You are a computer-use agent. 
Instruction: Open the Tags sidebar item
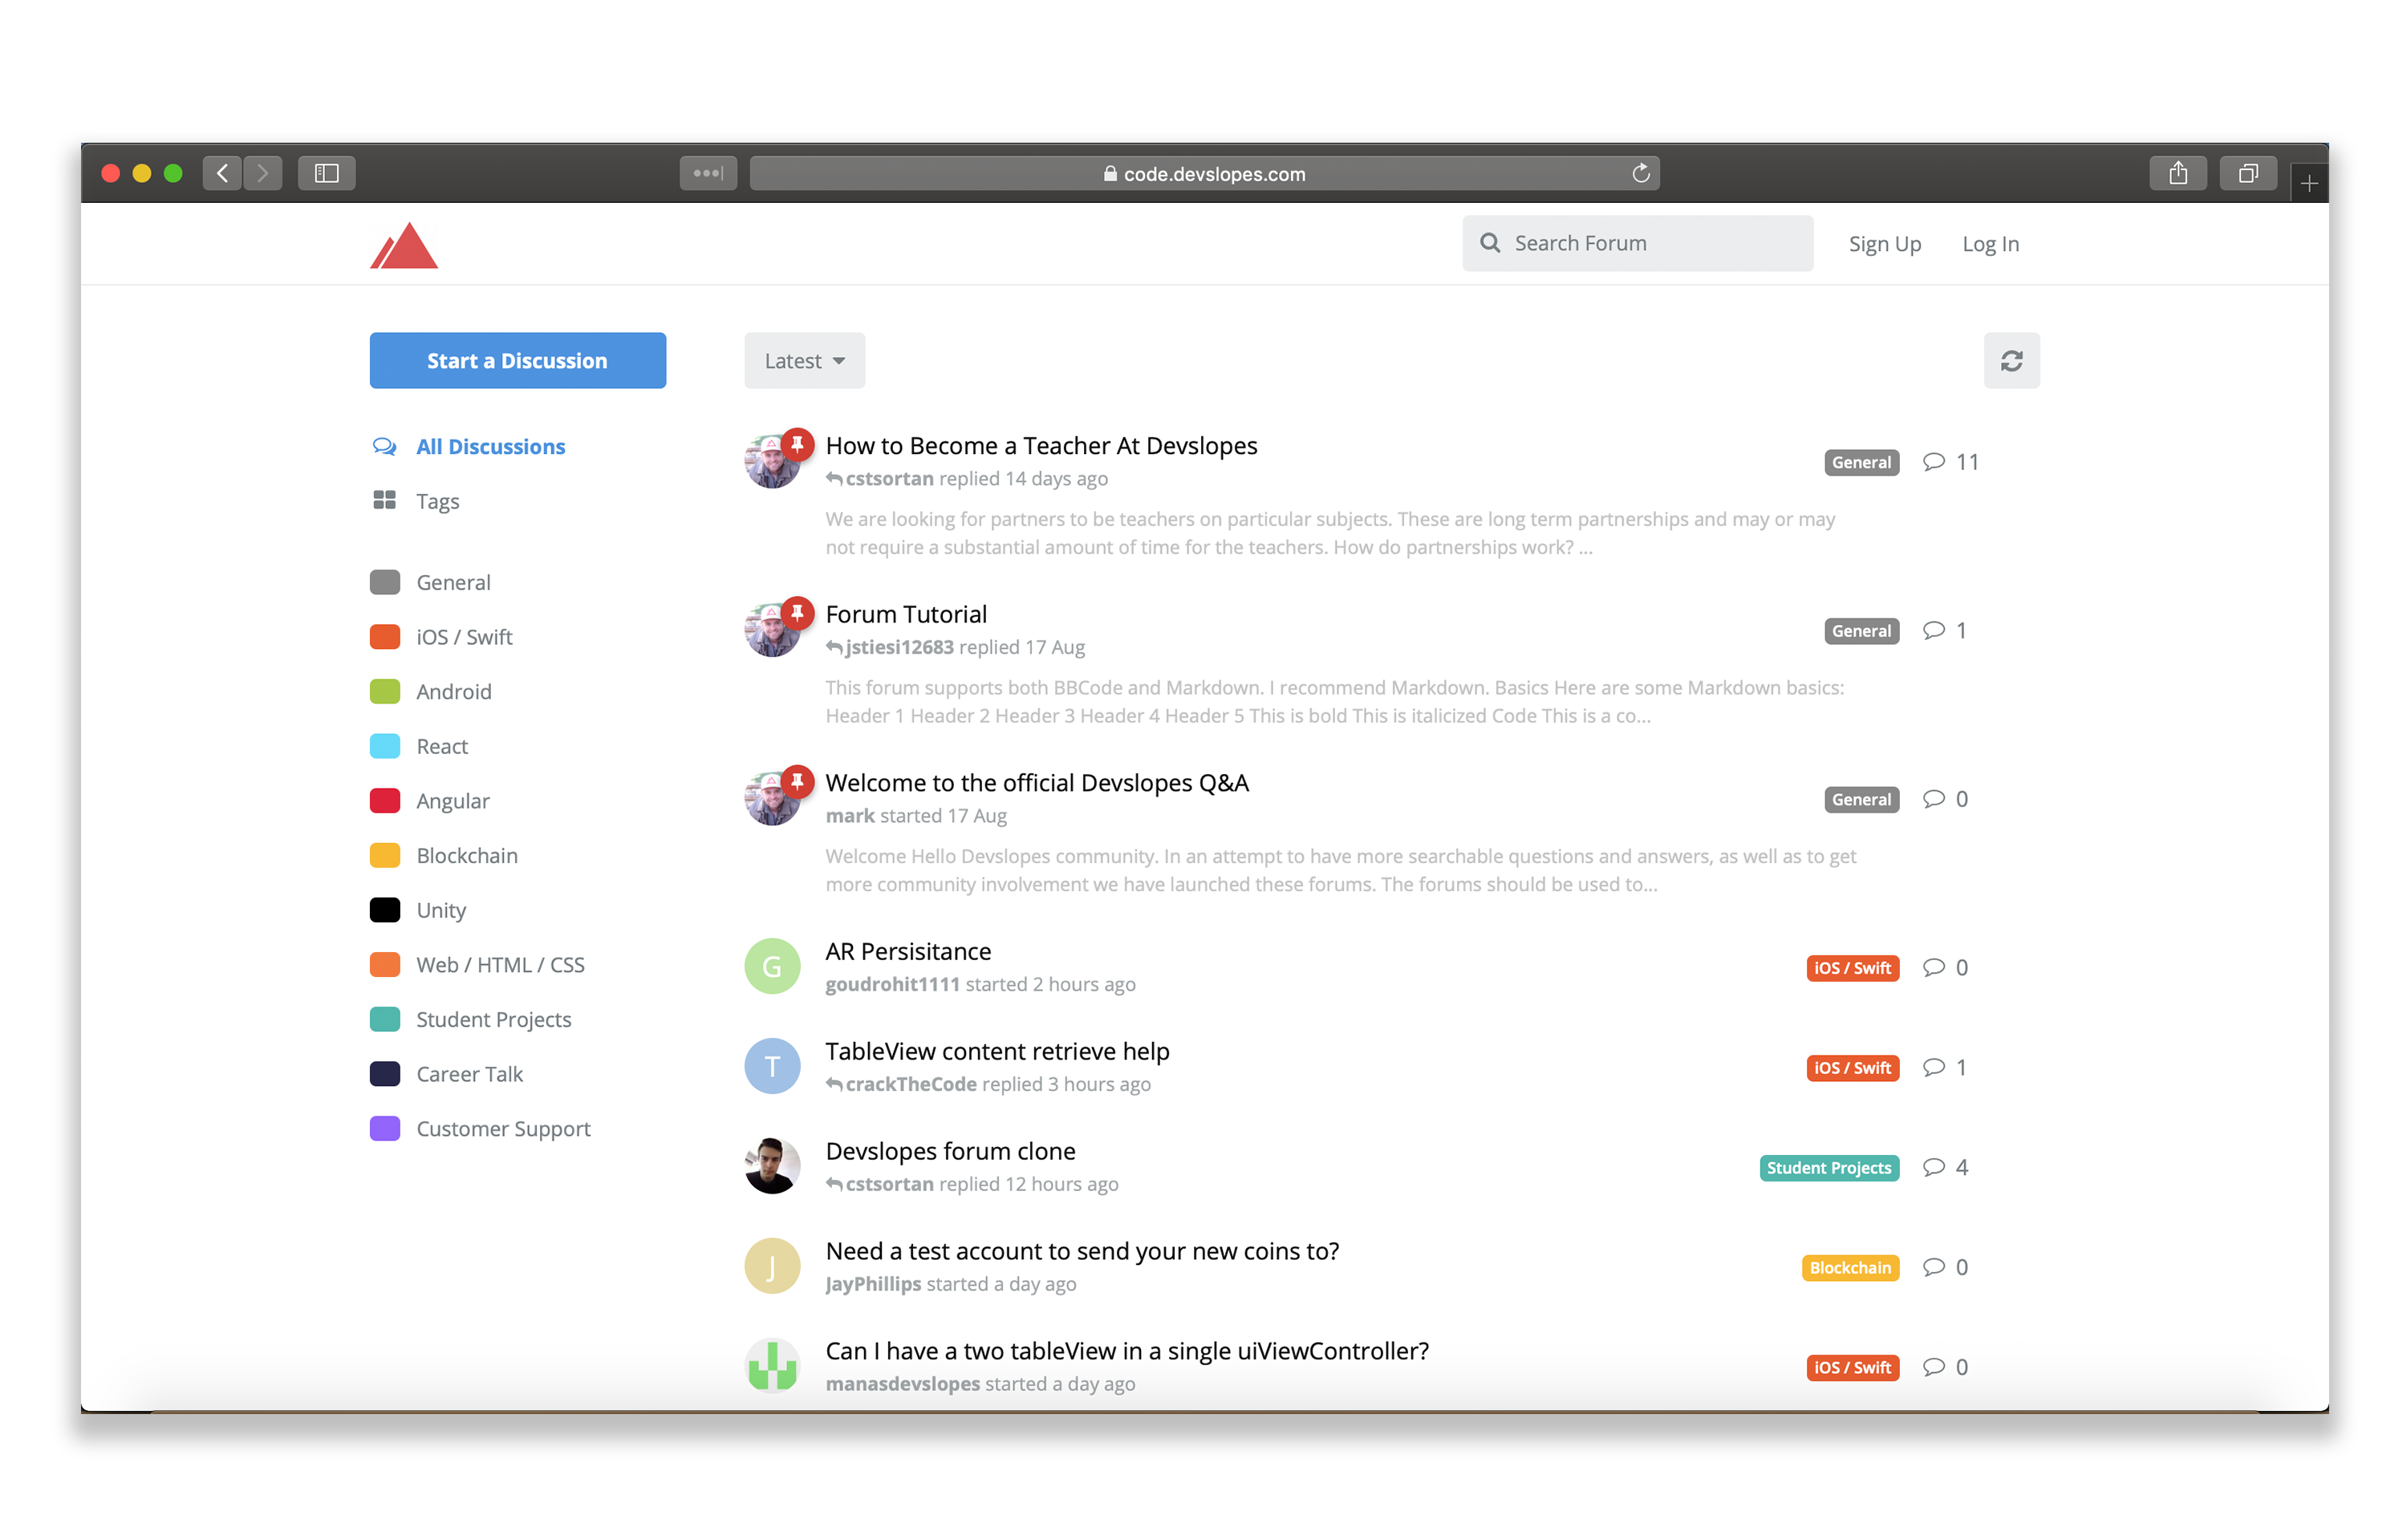tap(437, 501)
